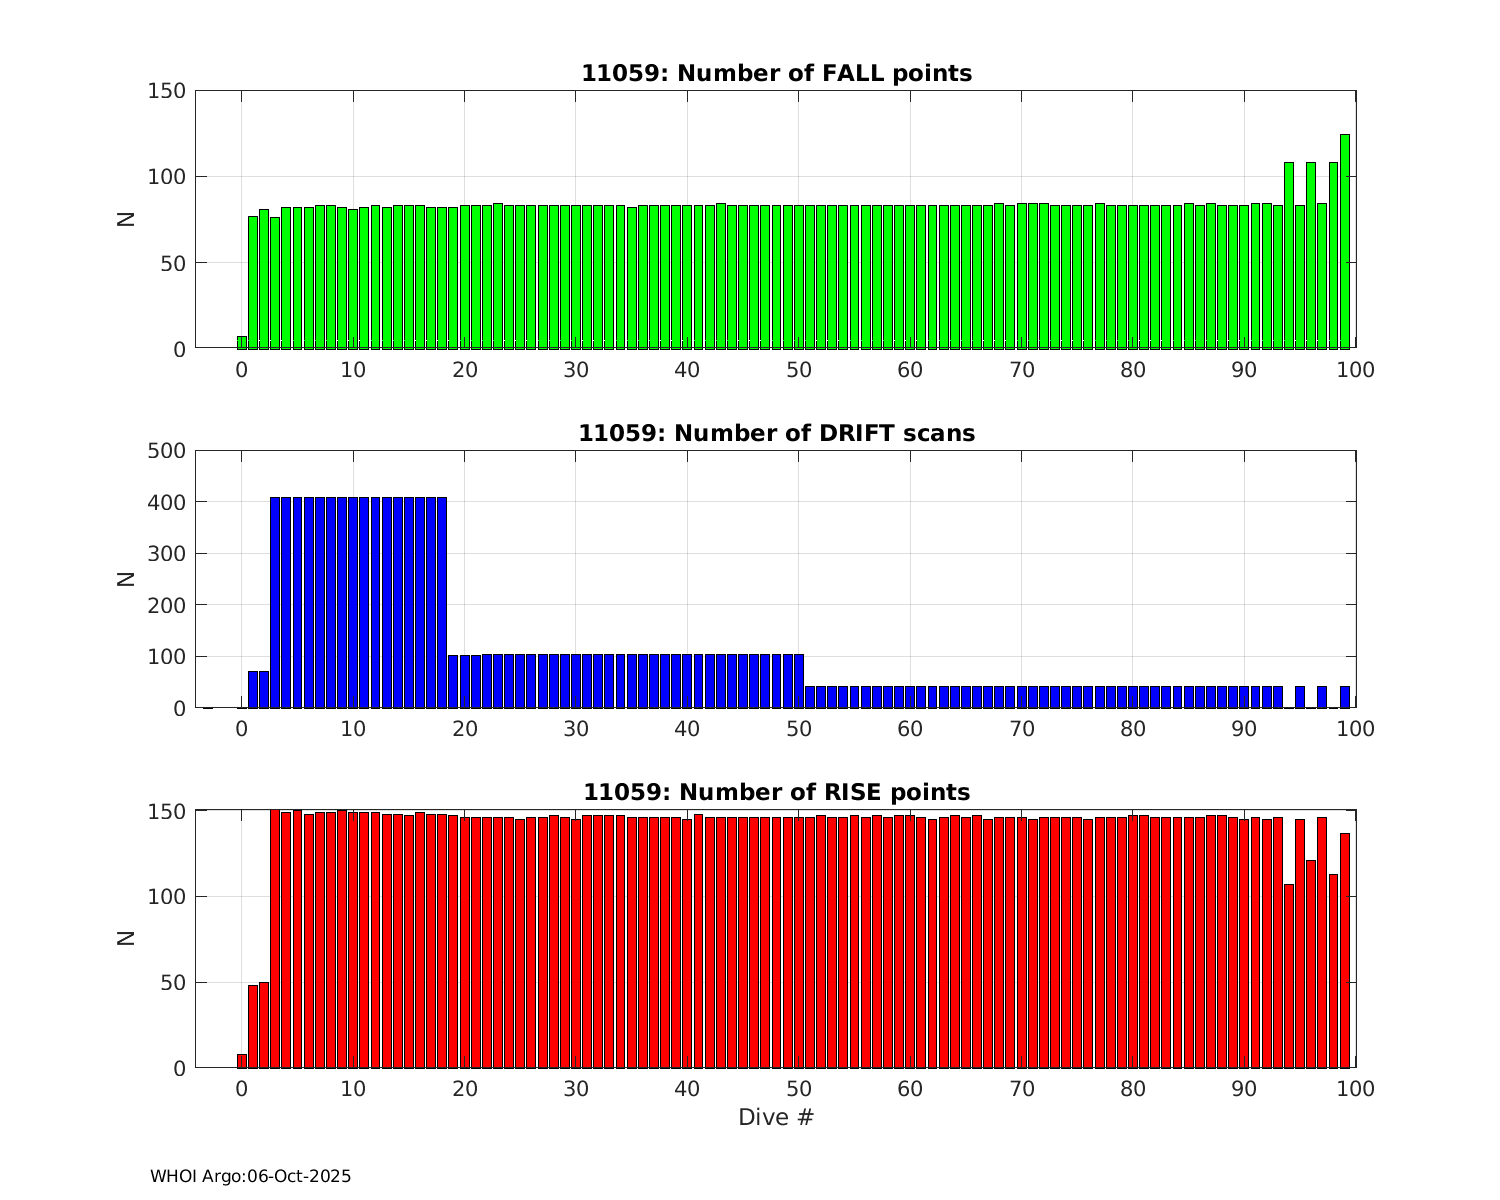
Task: Click the 'N' y-axis label of FALL chart
Action: pos(126,220)
